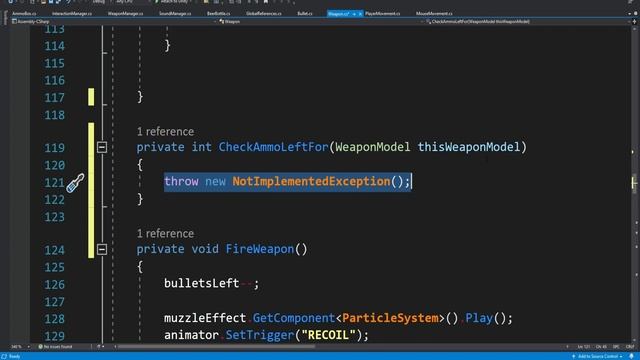
Task: Open 1 reference link above FireWeapon
Action: [x=165, y=233]
